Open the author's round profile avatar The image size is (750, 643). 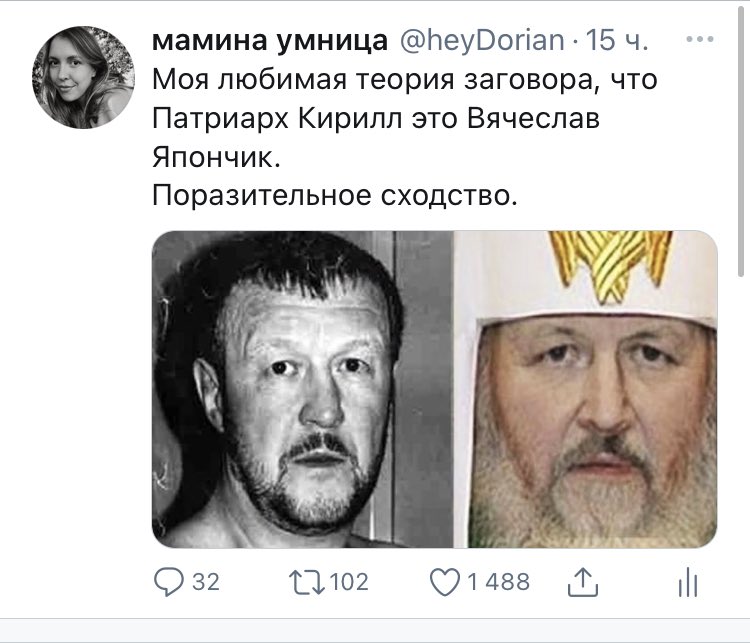[x=83, y=77]
